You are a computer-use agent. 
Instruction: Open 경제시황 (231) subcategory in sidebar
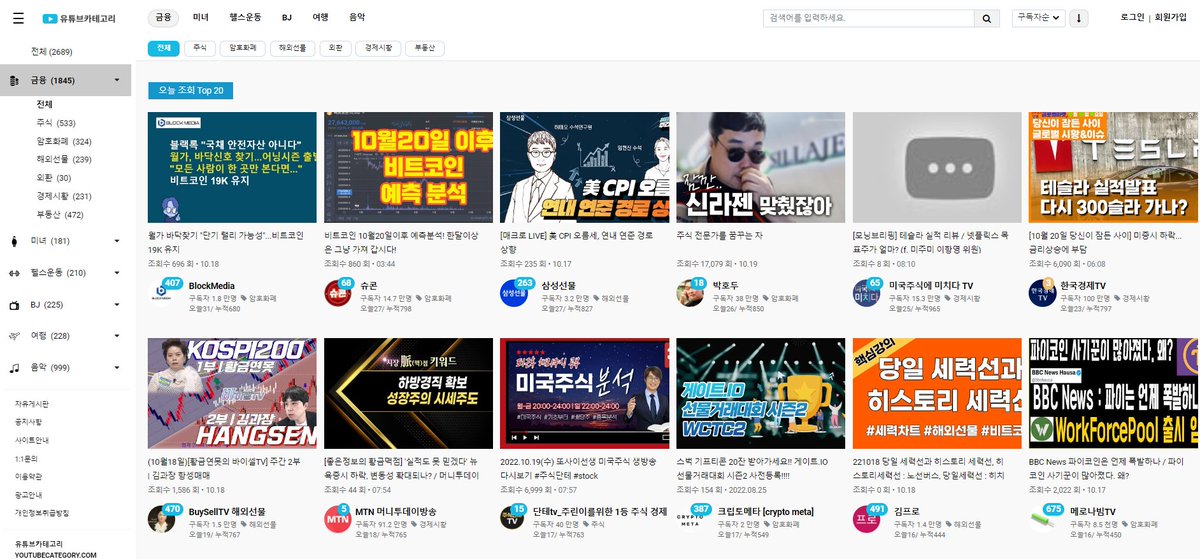64,196
